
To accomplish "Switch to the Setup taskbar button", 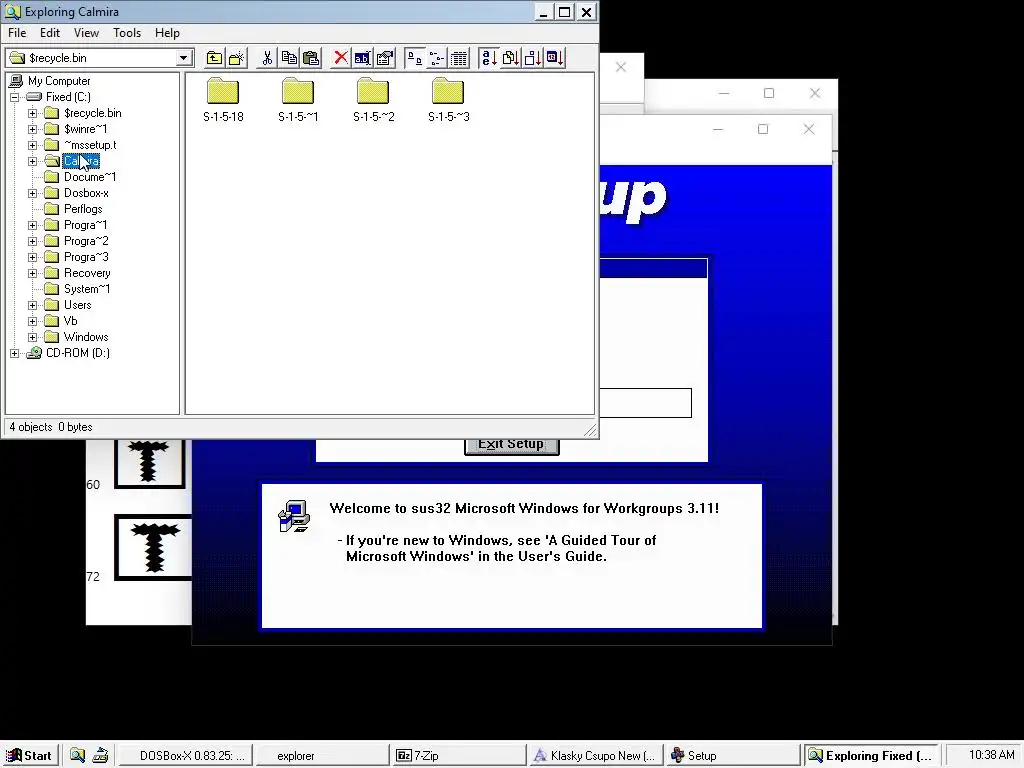I will coord(732,756).
